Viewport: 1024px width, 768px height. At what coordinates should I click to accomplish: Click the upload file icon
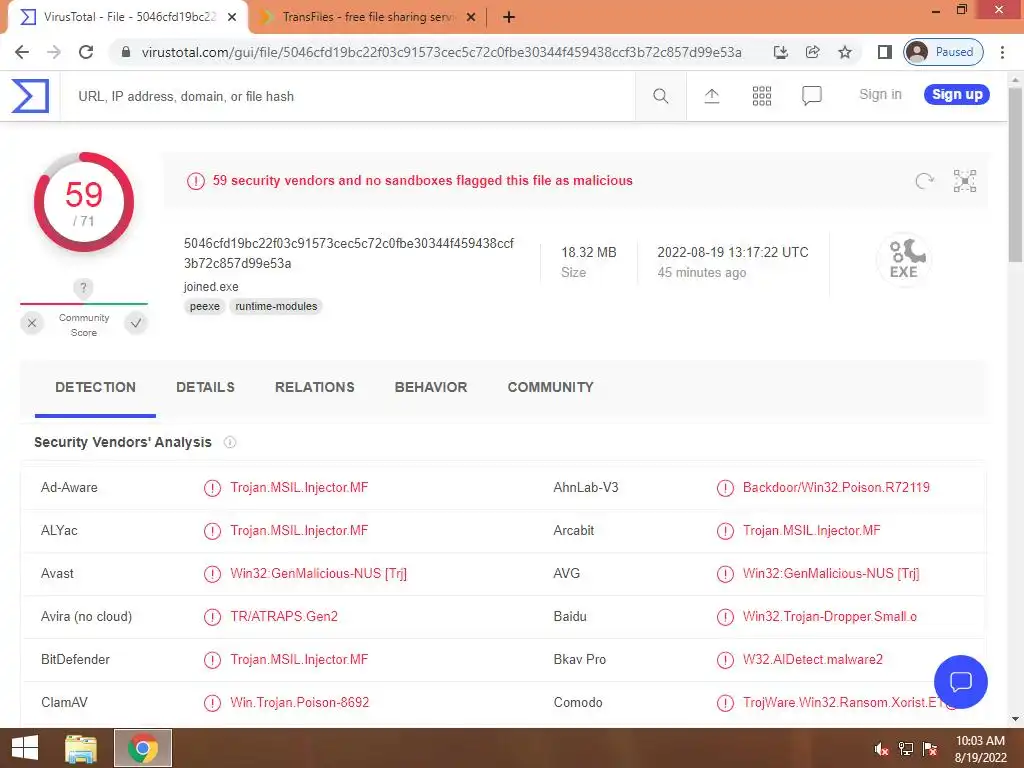pos(712,96)
